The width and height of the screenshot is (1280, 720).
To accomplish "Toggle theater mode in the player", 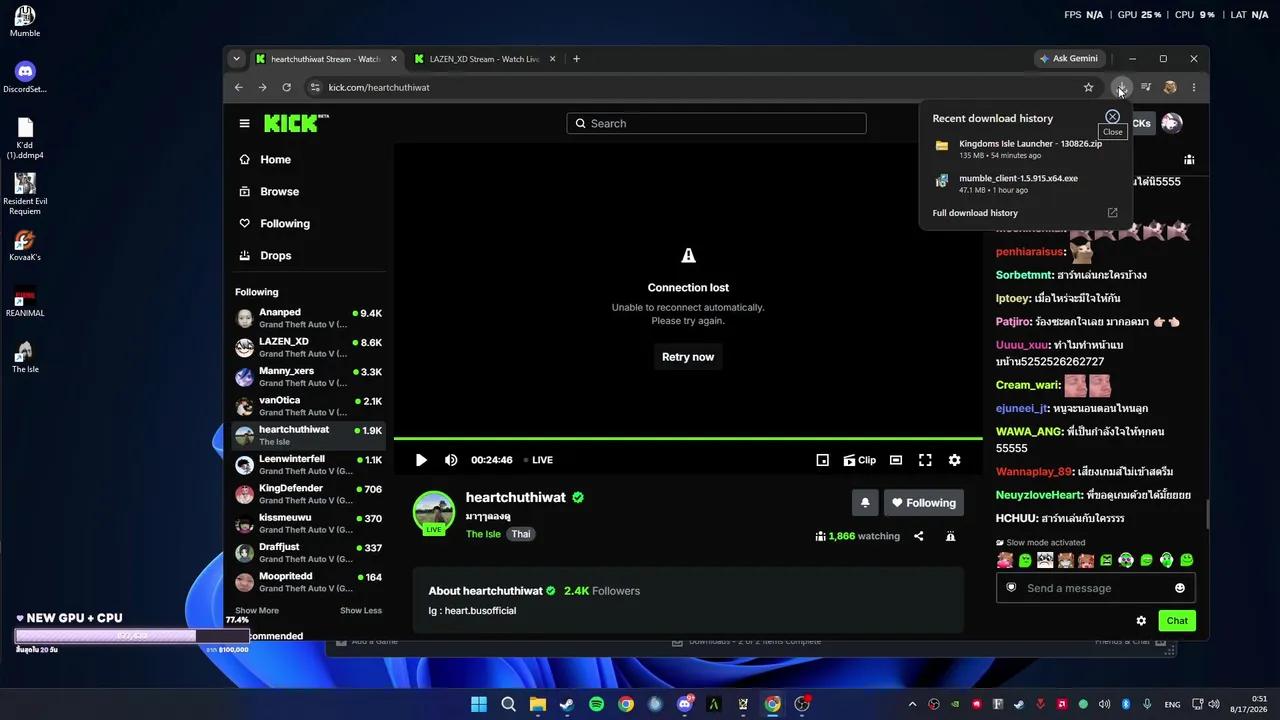I will [x=896, y=460].
